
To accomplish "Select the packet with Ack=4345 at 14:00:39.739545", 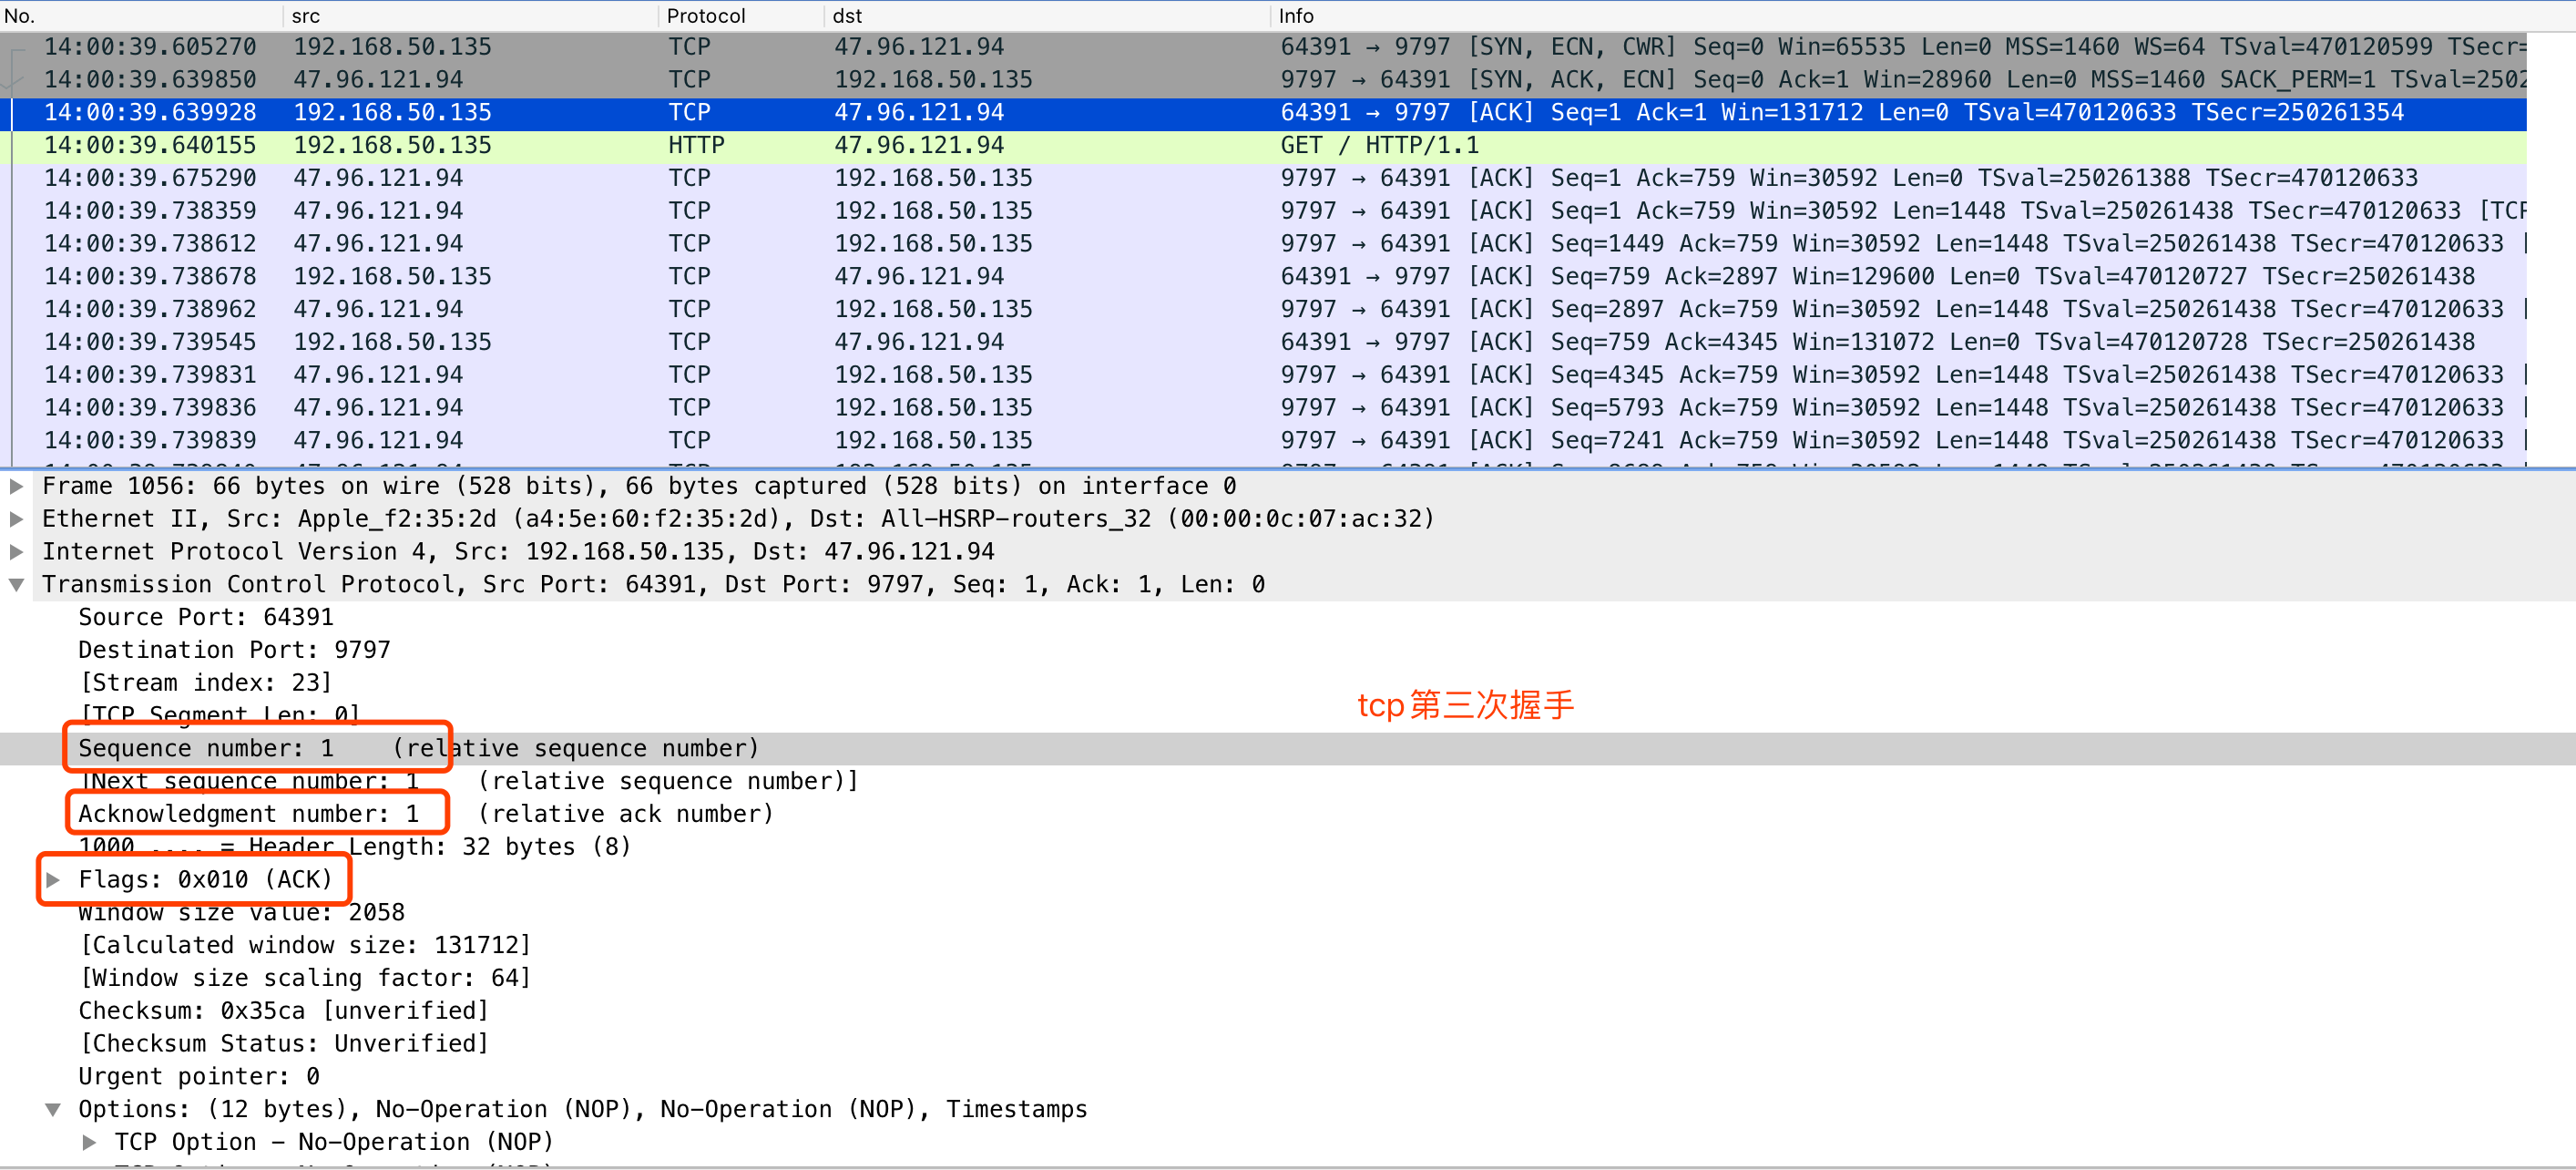I will pyautogui.click(x=1264, y=343).
